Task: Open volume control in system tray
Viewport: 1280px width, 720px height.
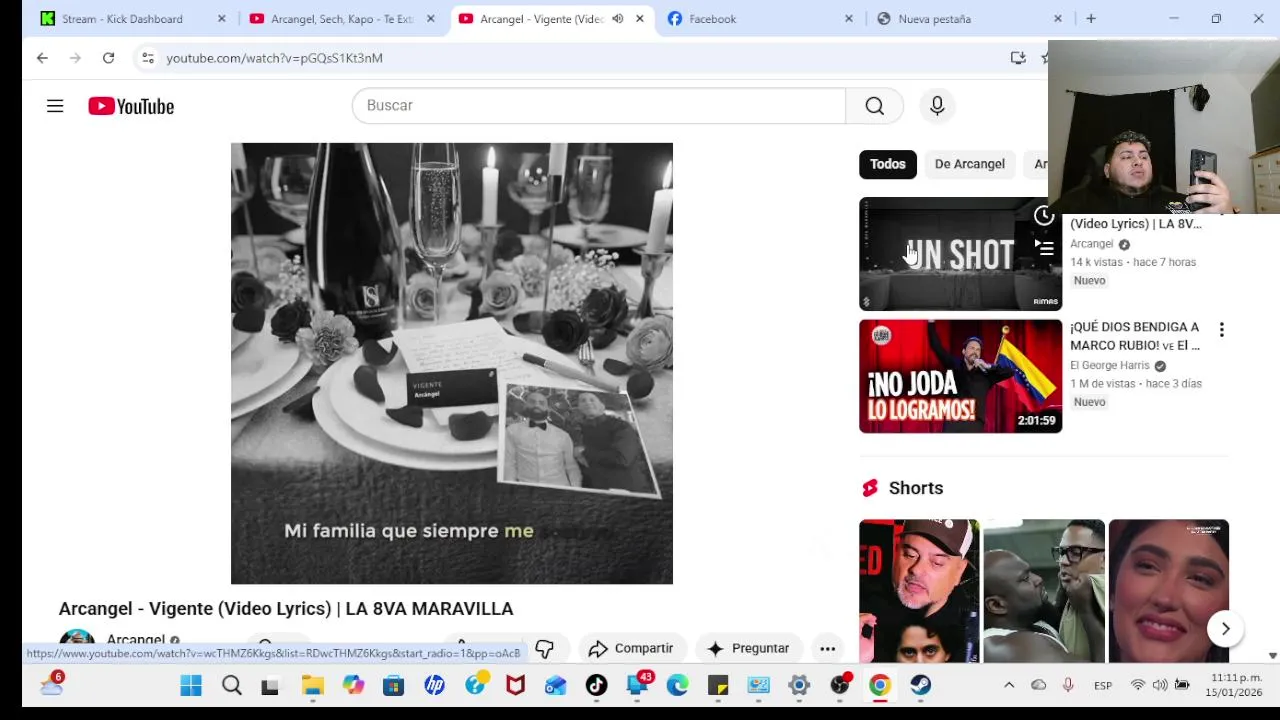Action: click(1160, 685)
